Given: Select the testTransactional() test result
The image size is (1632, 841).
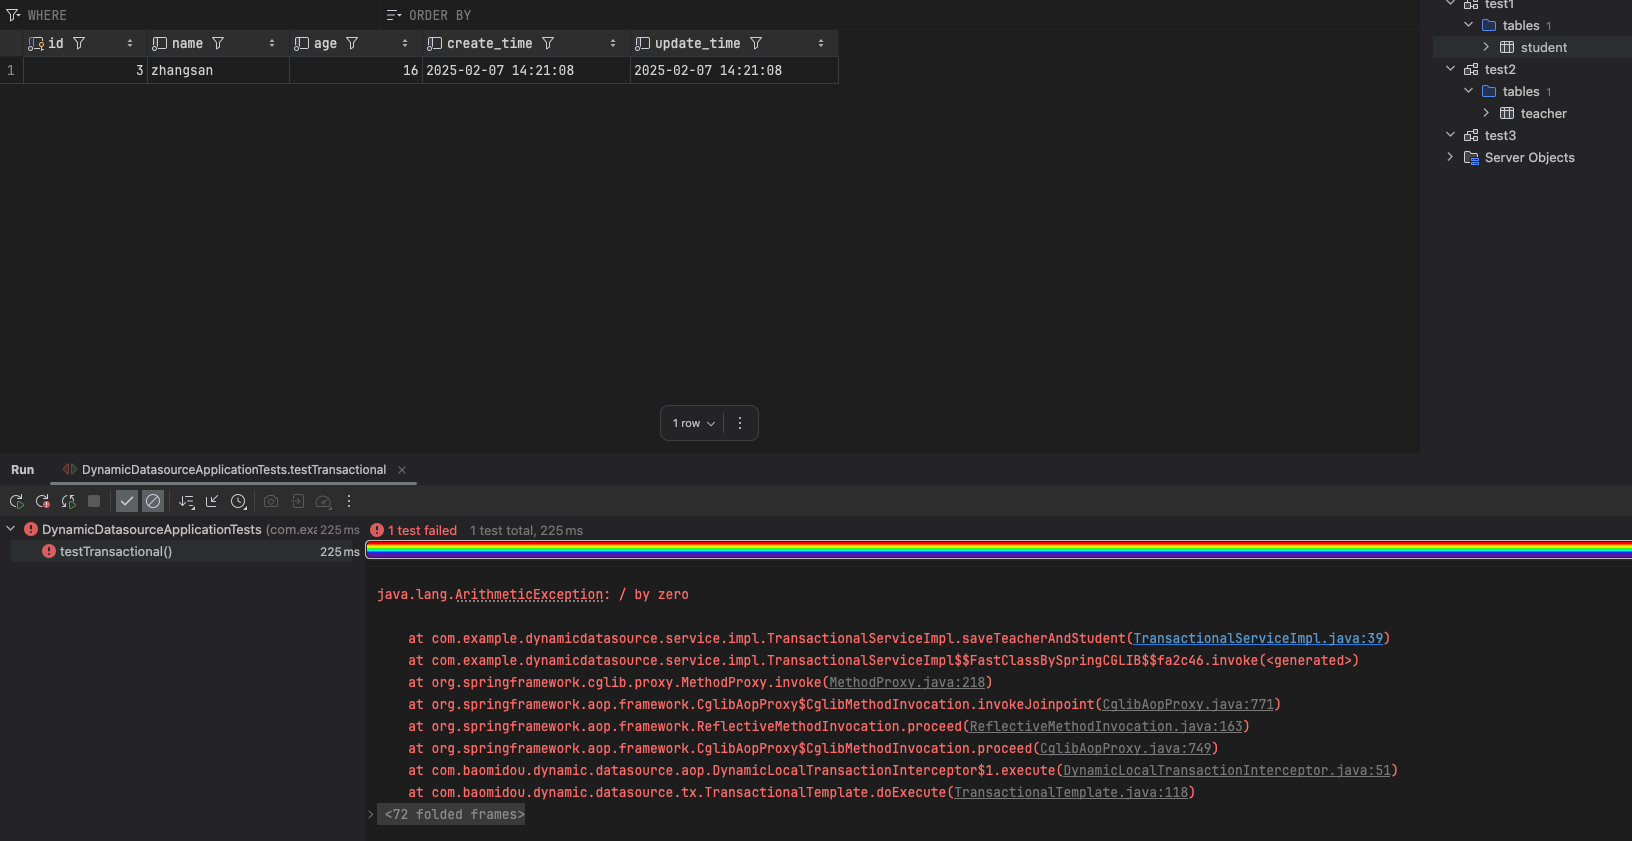Looking at the screenshot, I should click(116, 552).
